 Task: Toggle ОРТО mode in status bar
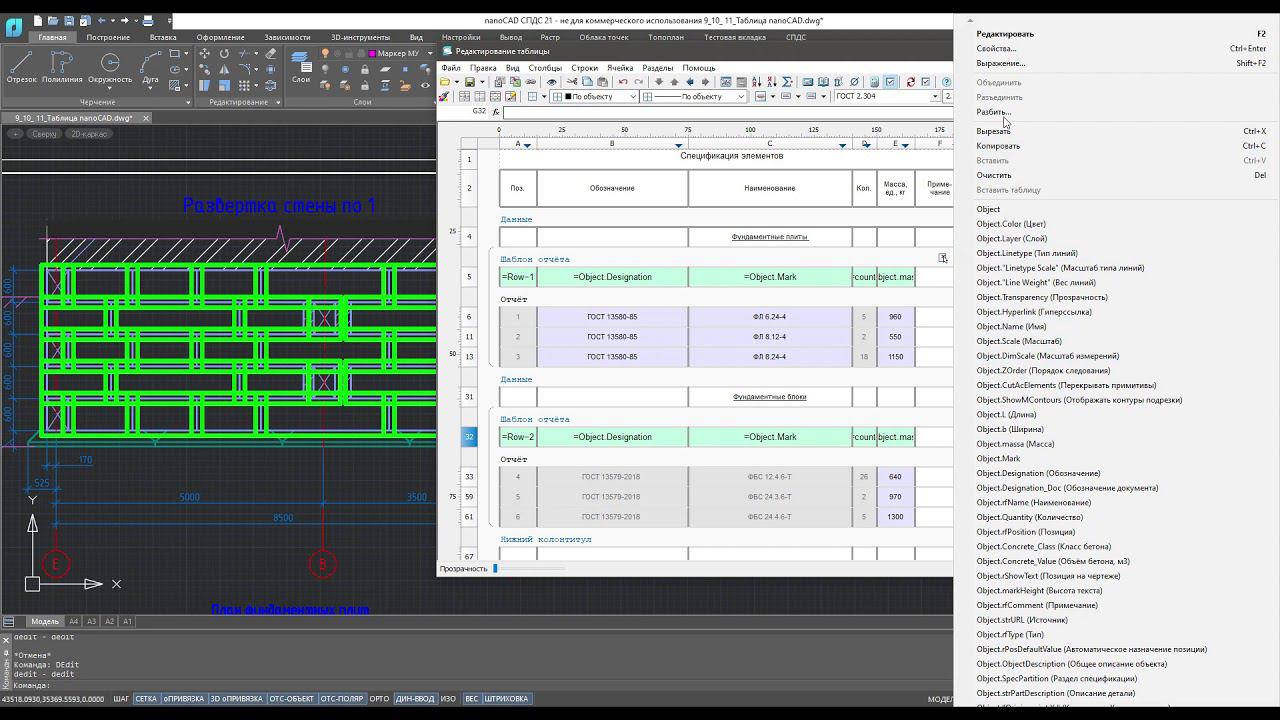tap(379, 699)
